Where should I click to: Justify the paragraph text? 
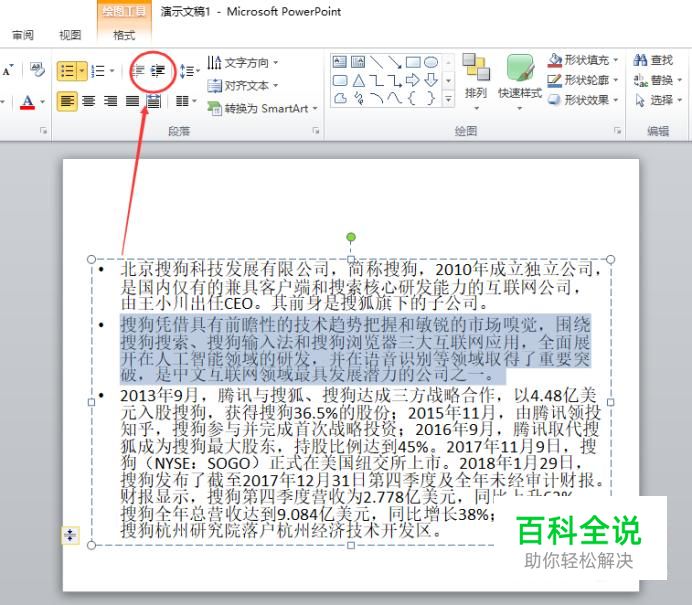click(132, 101)
